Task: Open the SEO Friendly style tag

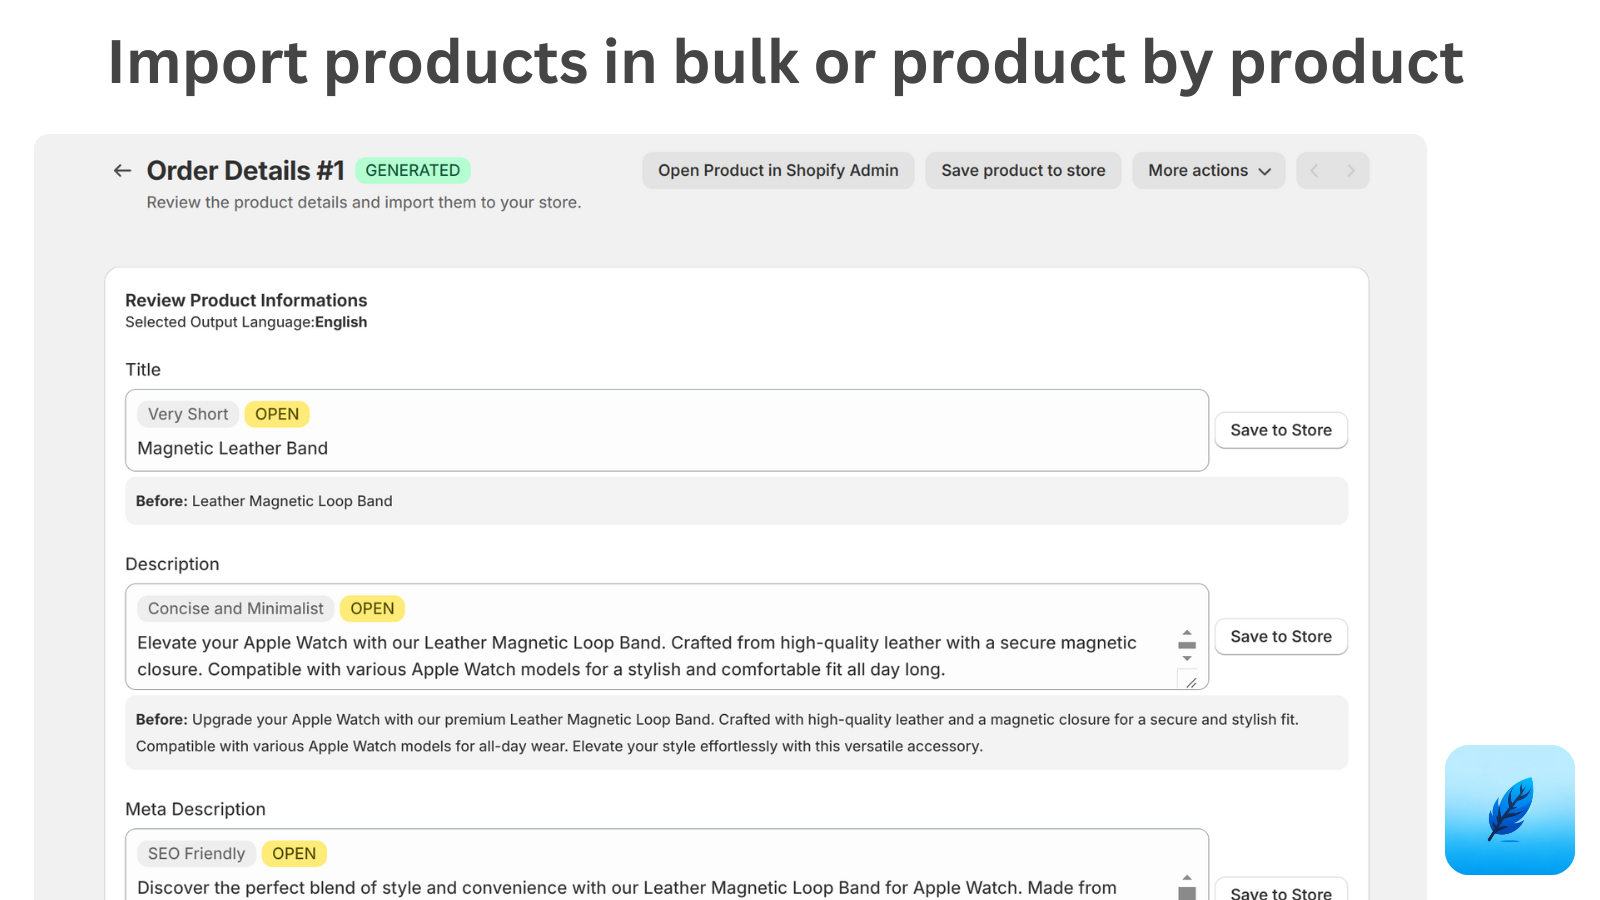Action: tap(196, 854)
